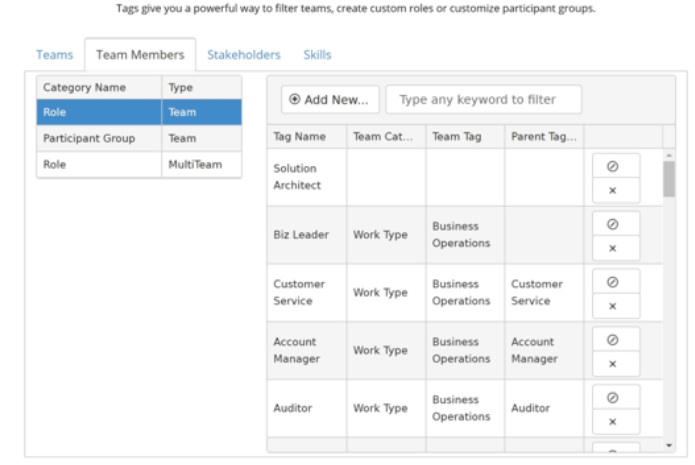Image resolution: width=695 pixels, height=465 pixels.
Task: Select the Solution Architect tag name cell
Action: pos(307,177)
